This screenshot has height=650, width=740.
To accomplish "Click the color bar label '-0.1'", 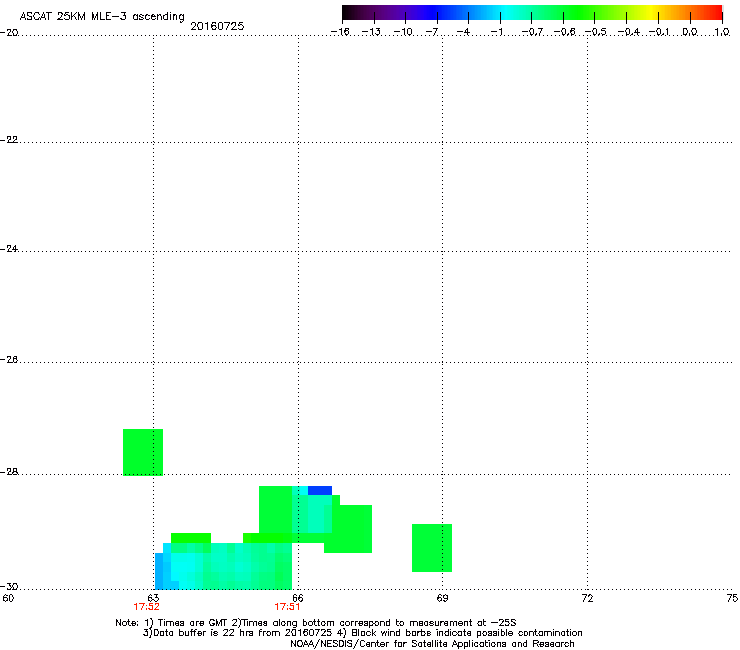I will coord(659,32).
